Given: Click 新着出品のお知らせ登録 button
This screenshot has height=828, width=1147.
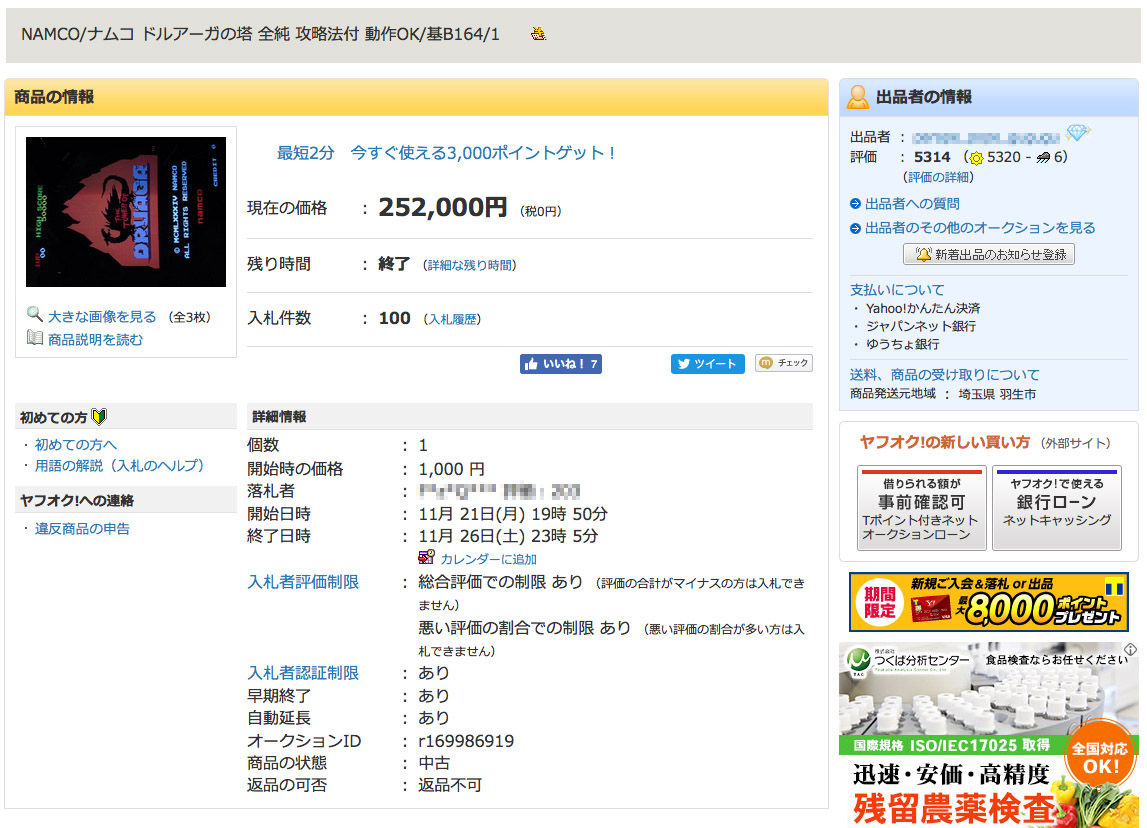Looking at the screenshot, I should pyautogui.click(x=989, y=255).
